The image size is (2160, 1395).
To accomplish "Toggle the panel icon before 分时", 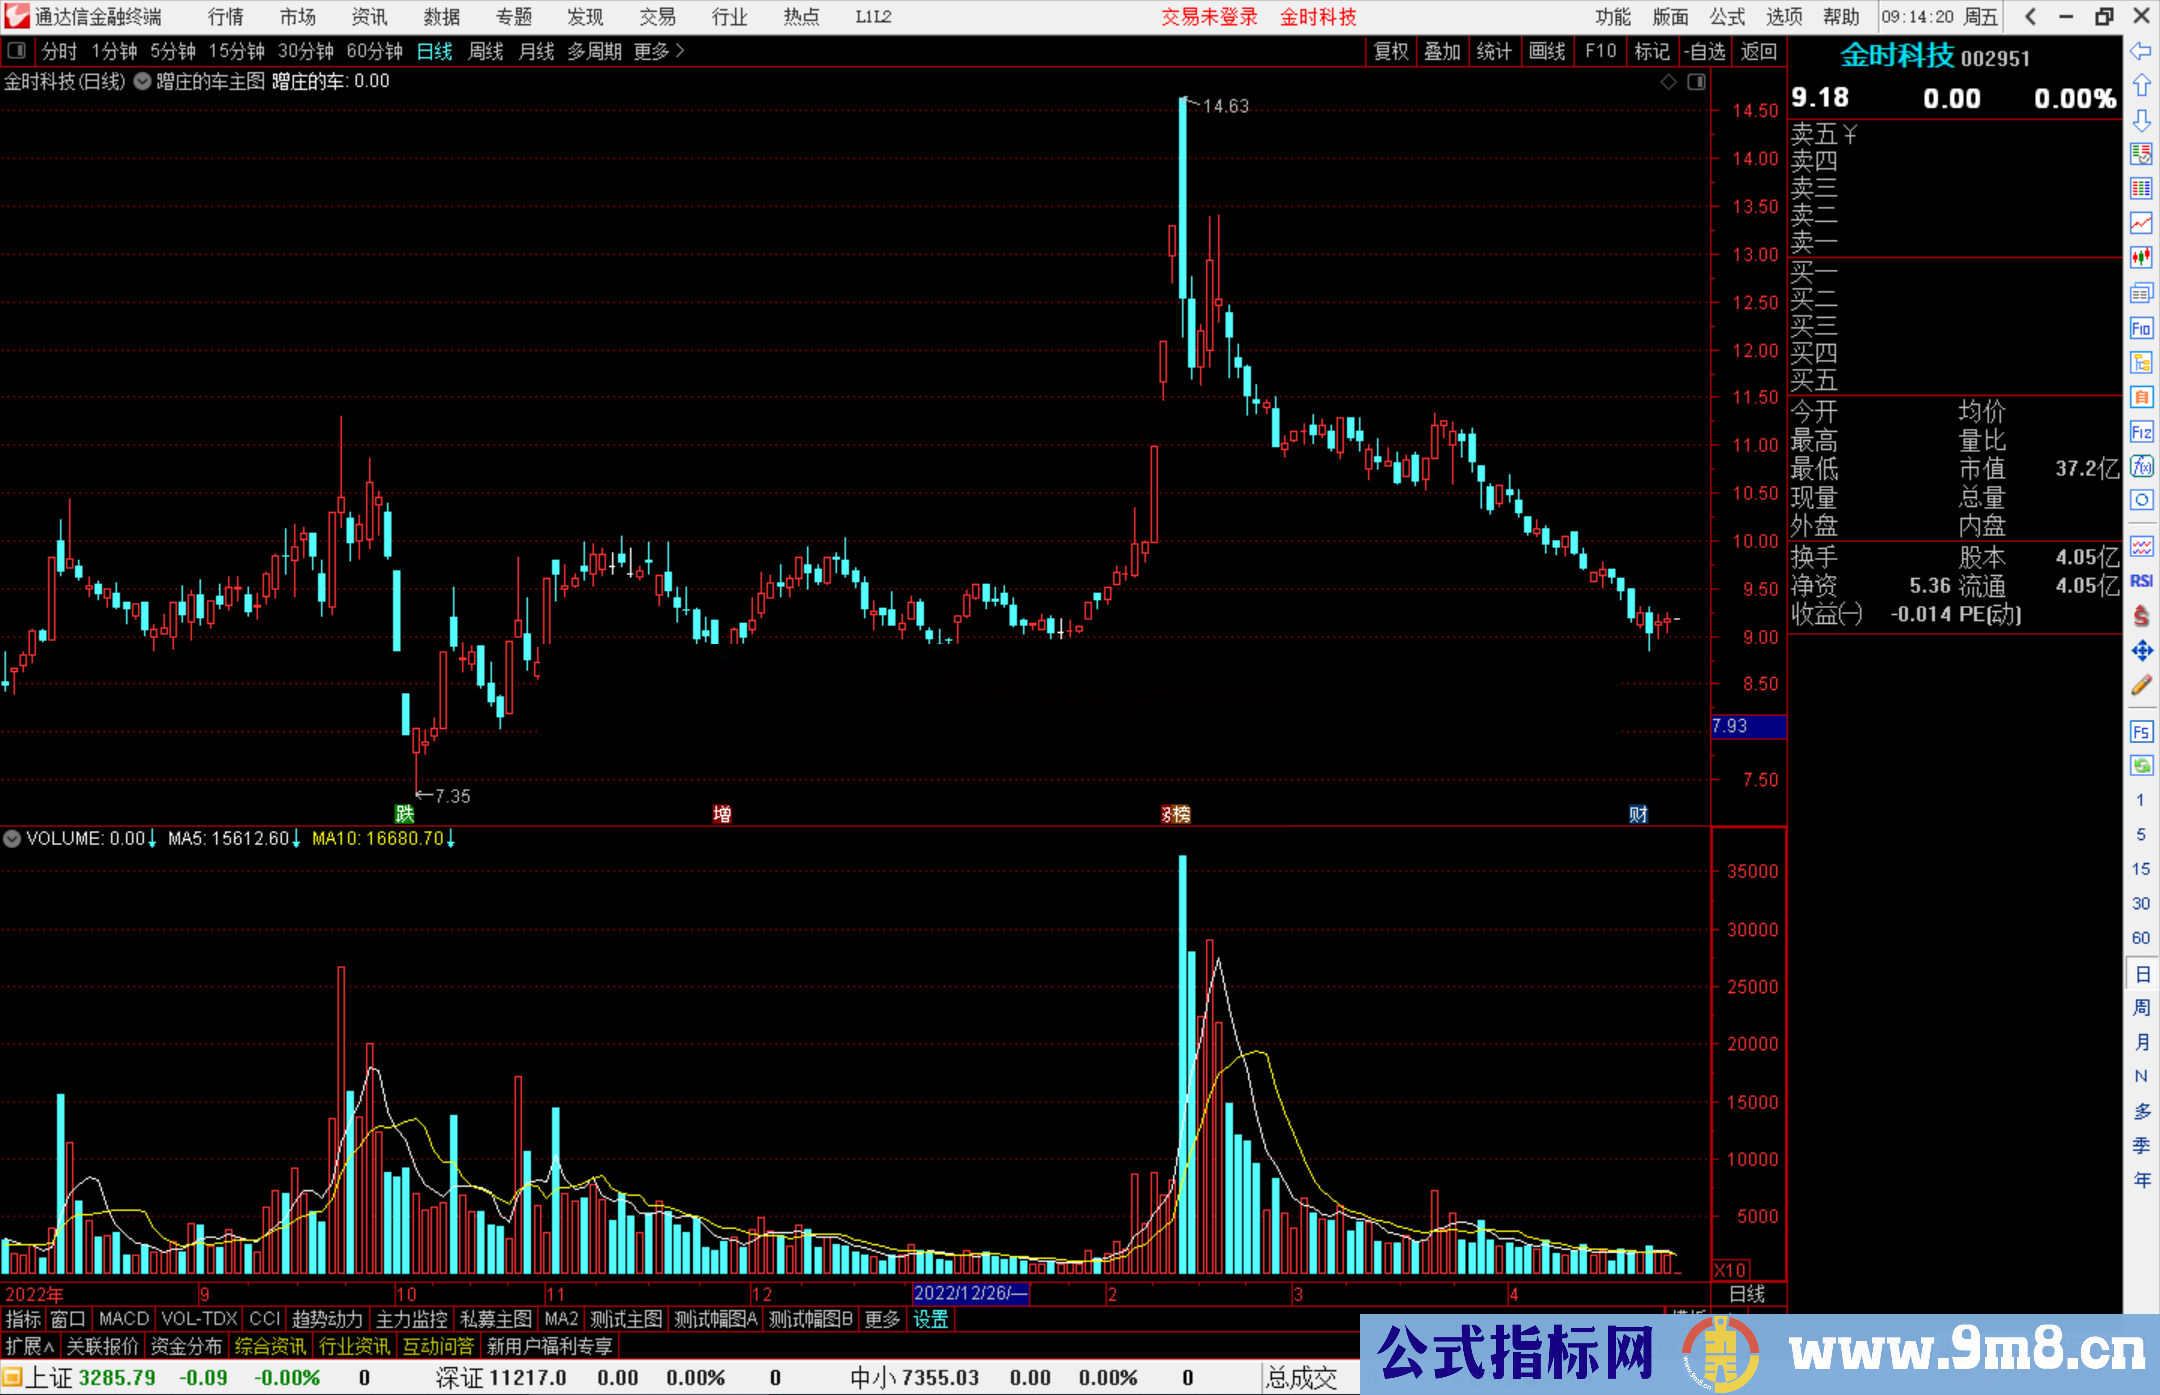I will tap(17, 51).
